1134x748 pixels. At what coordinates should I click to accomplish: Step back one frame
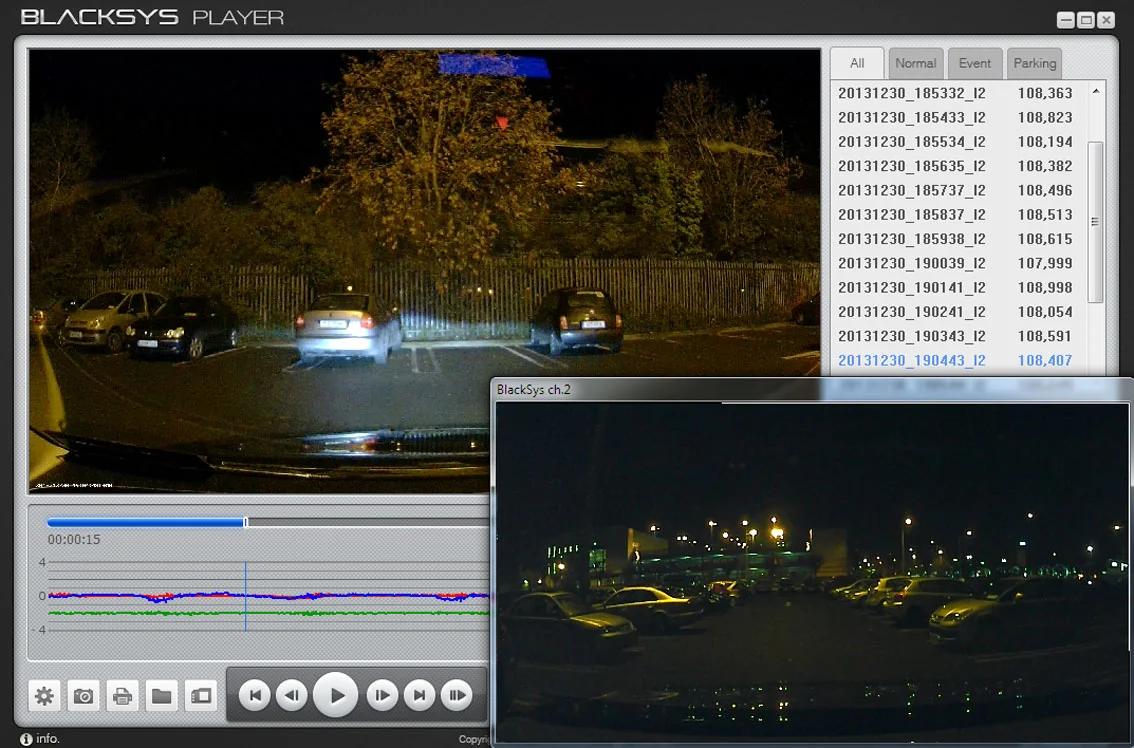pos(292,695)
